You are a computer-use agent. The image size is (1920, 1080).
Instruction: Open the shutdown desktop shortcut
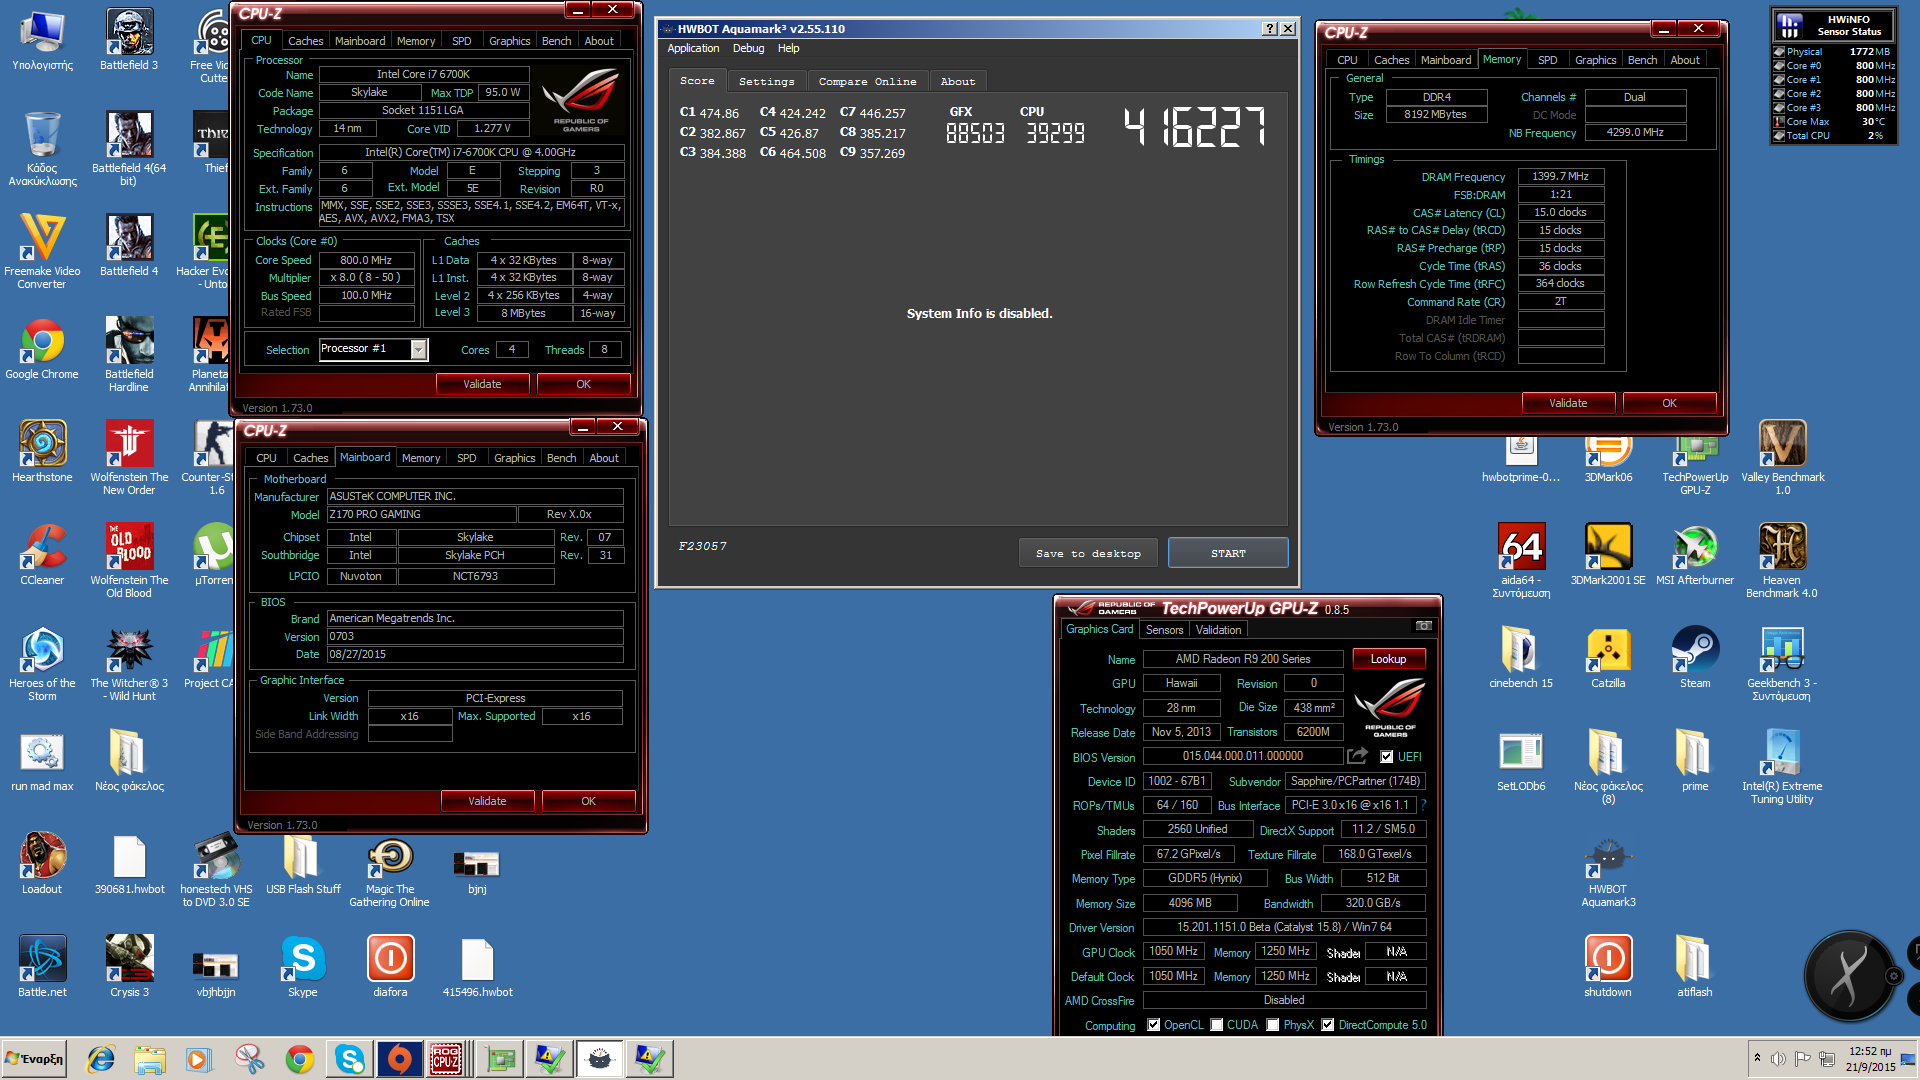coord(1608,967)
